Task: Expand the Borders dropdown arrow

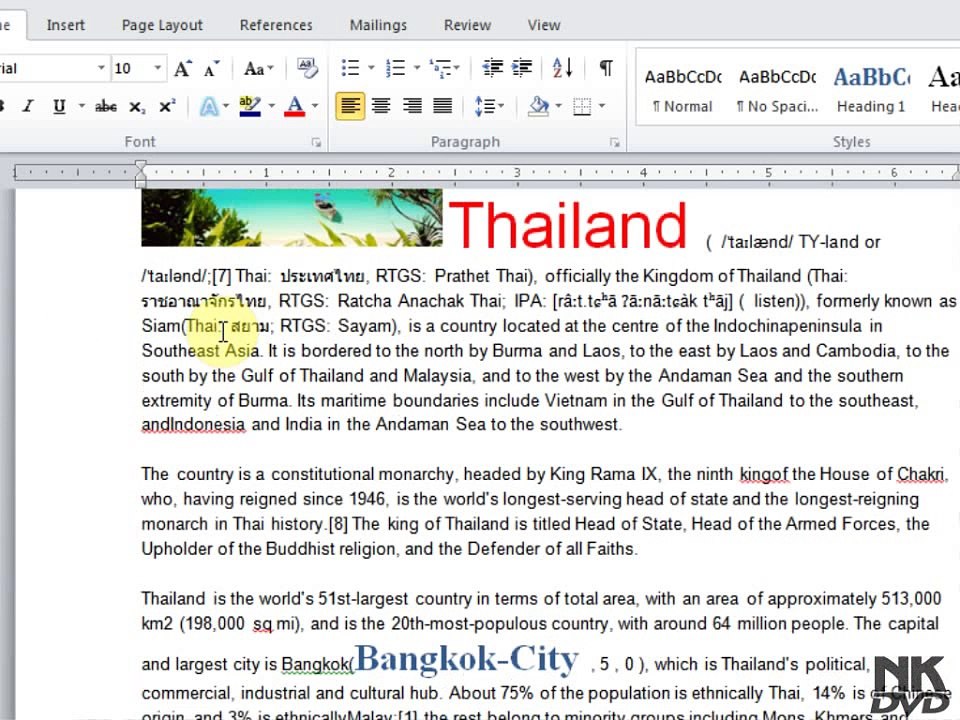Action: click(602, 107)
